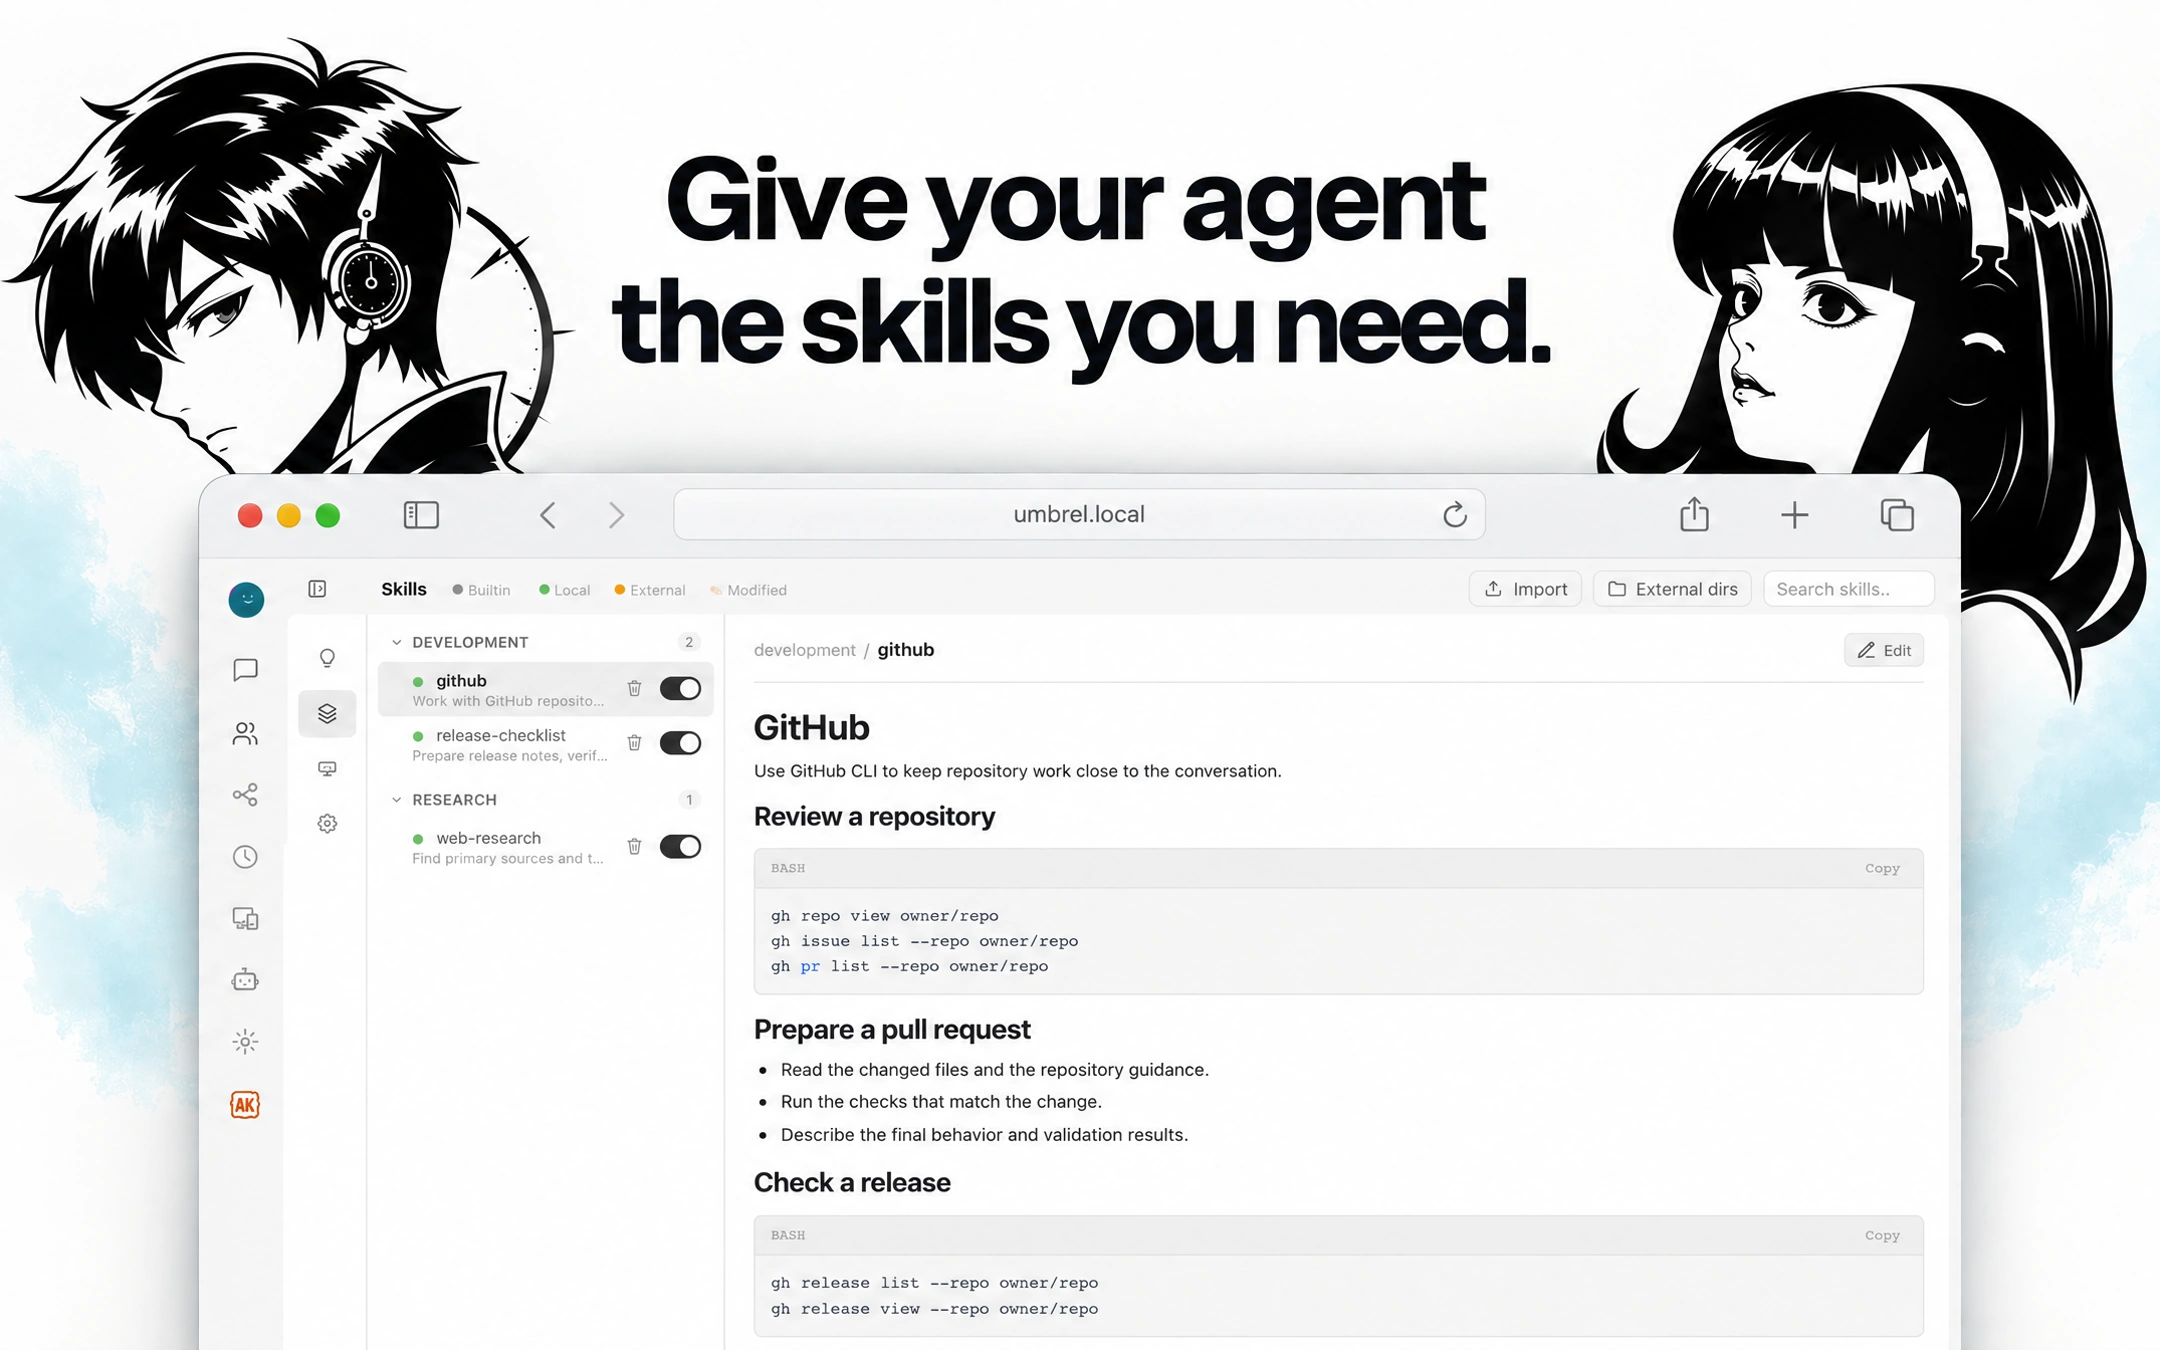Filter skills by Local
Viewport: 2160px width, 1350px height.
pos(564,590)
